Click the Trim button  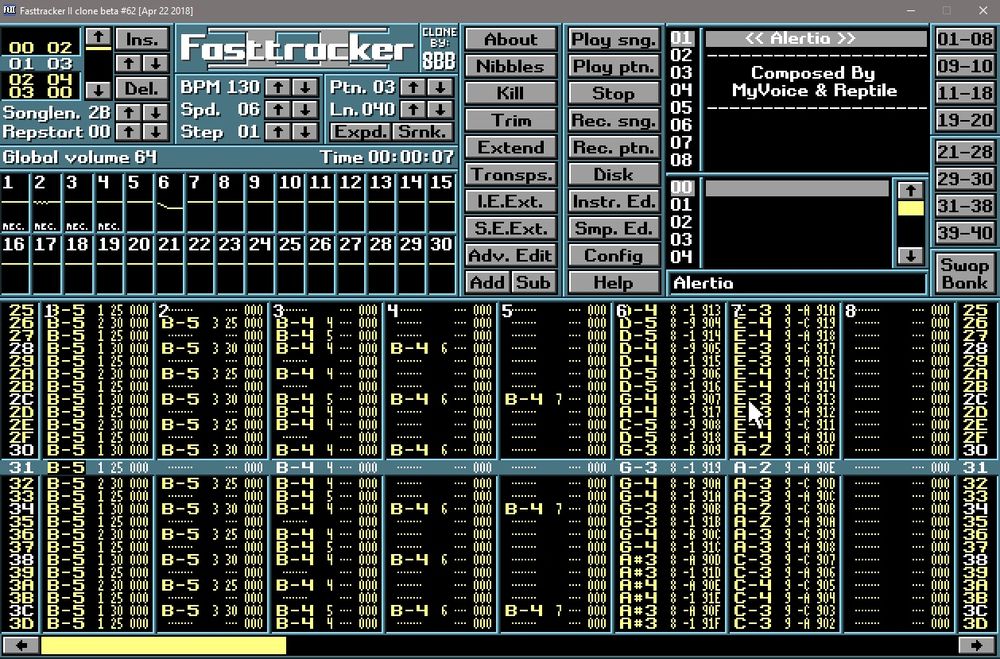[x=511, y=120]
